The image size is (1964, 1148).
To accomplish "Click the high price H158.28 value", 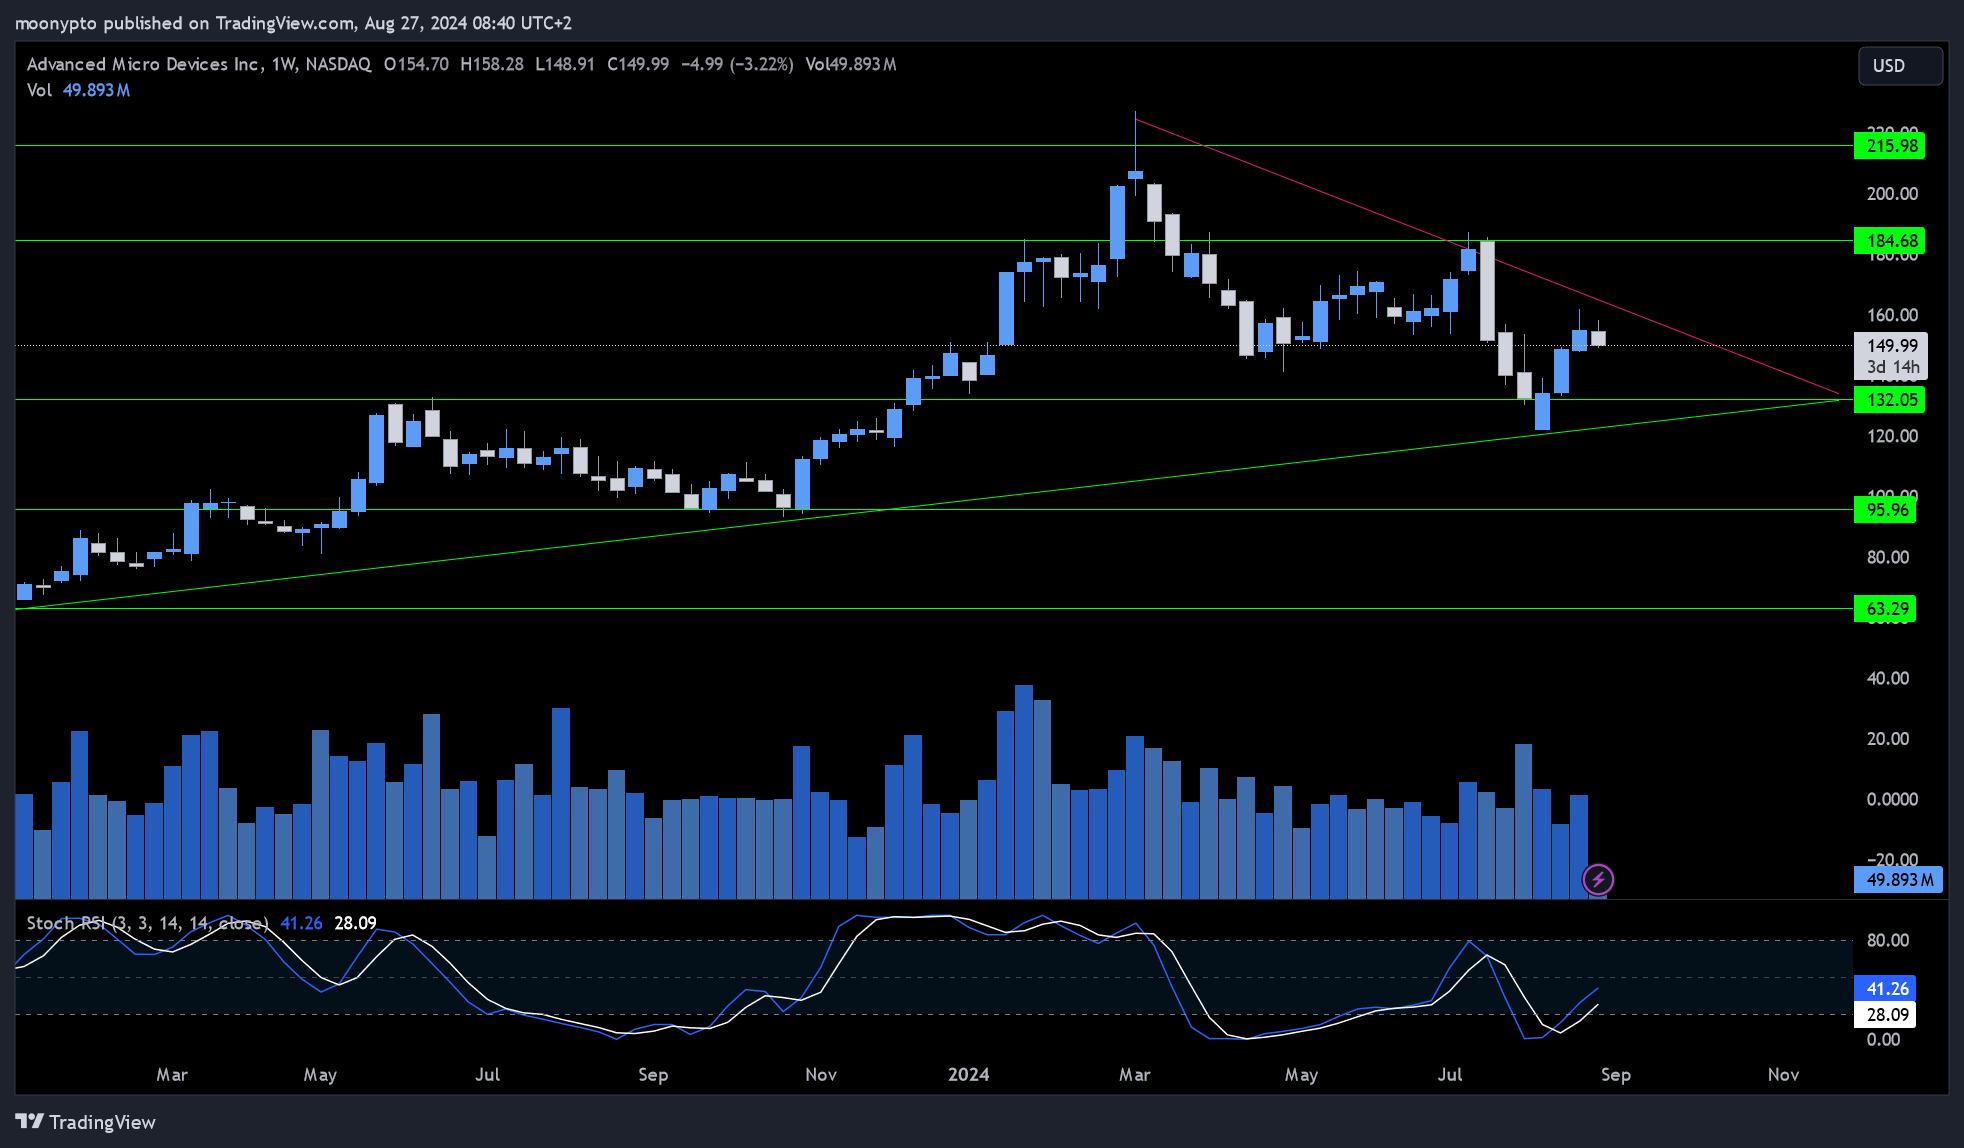I will [x=492, y=64].
